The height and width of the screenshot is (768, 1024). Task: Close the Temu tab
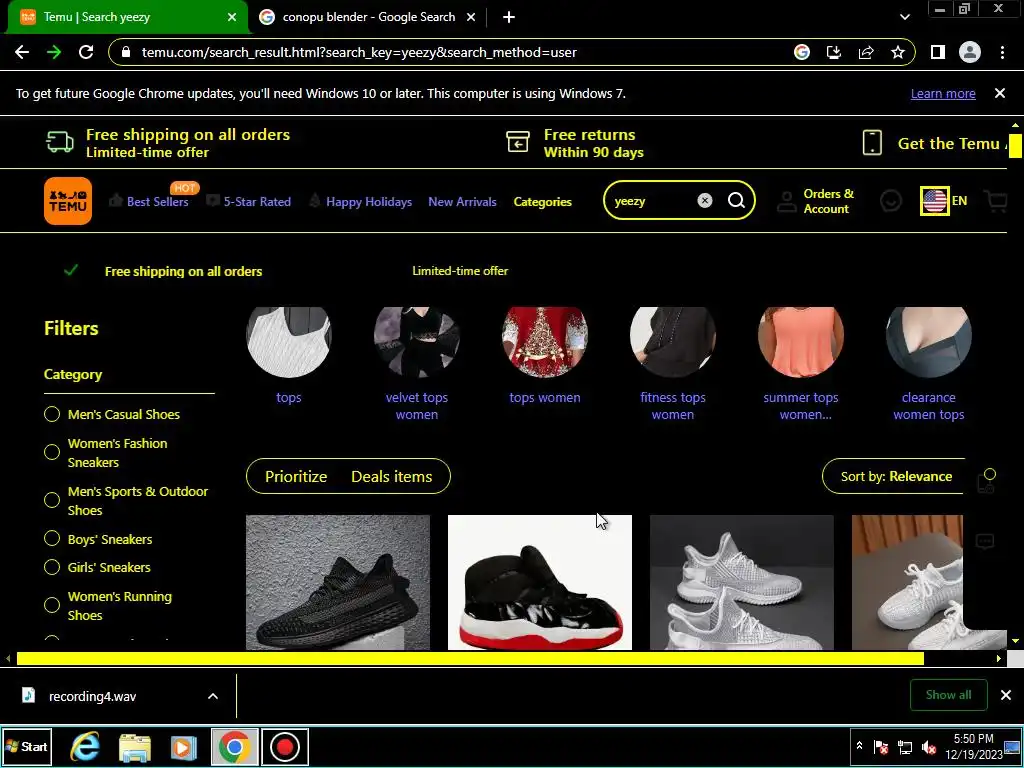(x=232, y=17)
